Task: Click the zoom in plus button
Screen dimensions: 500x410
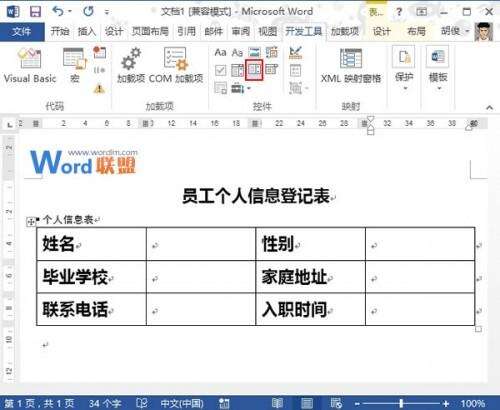Action: pos(446,403)
